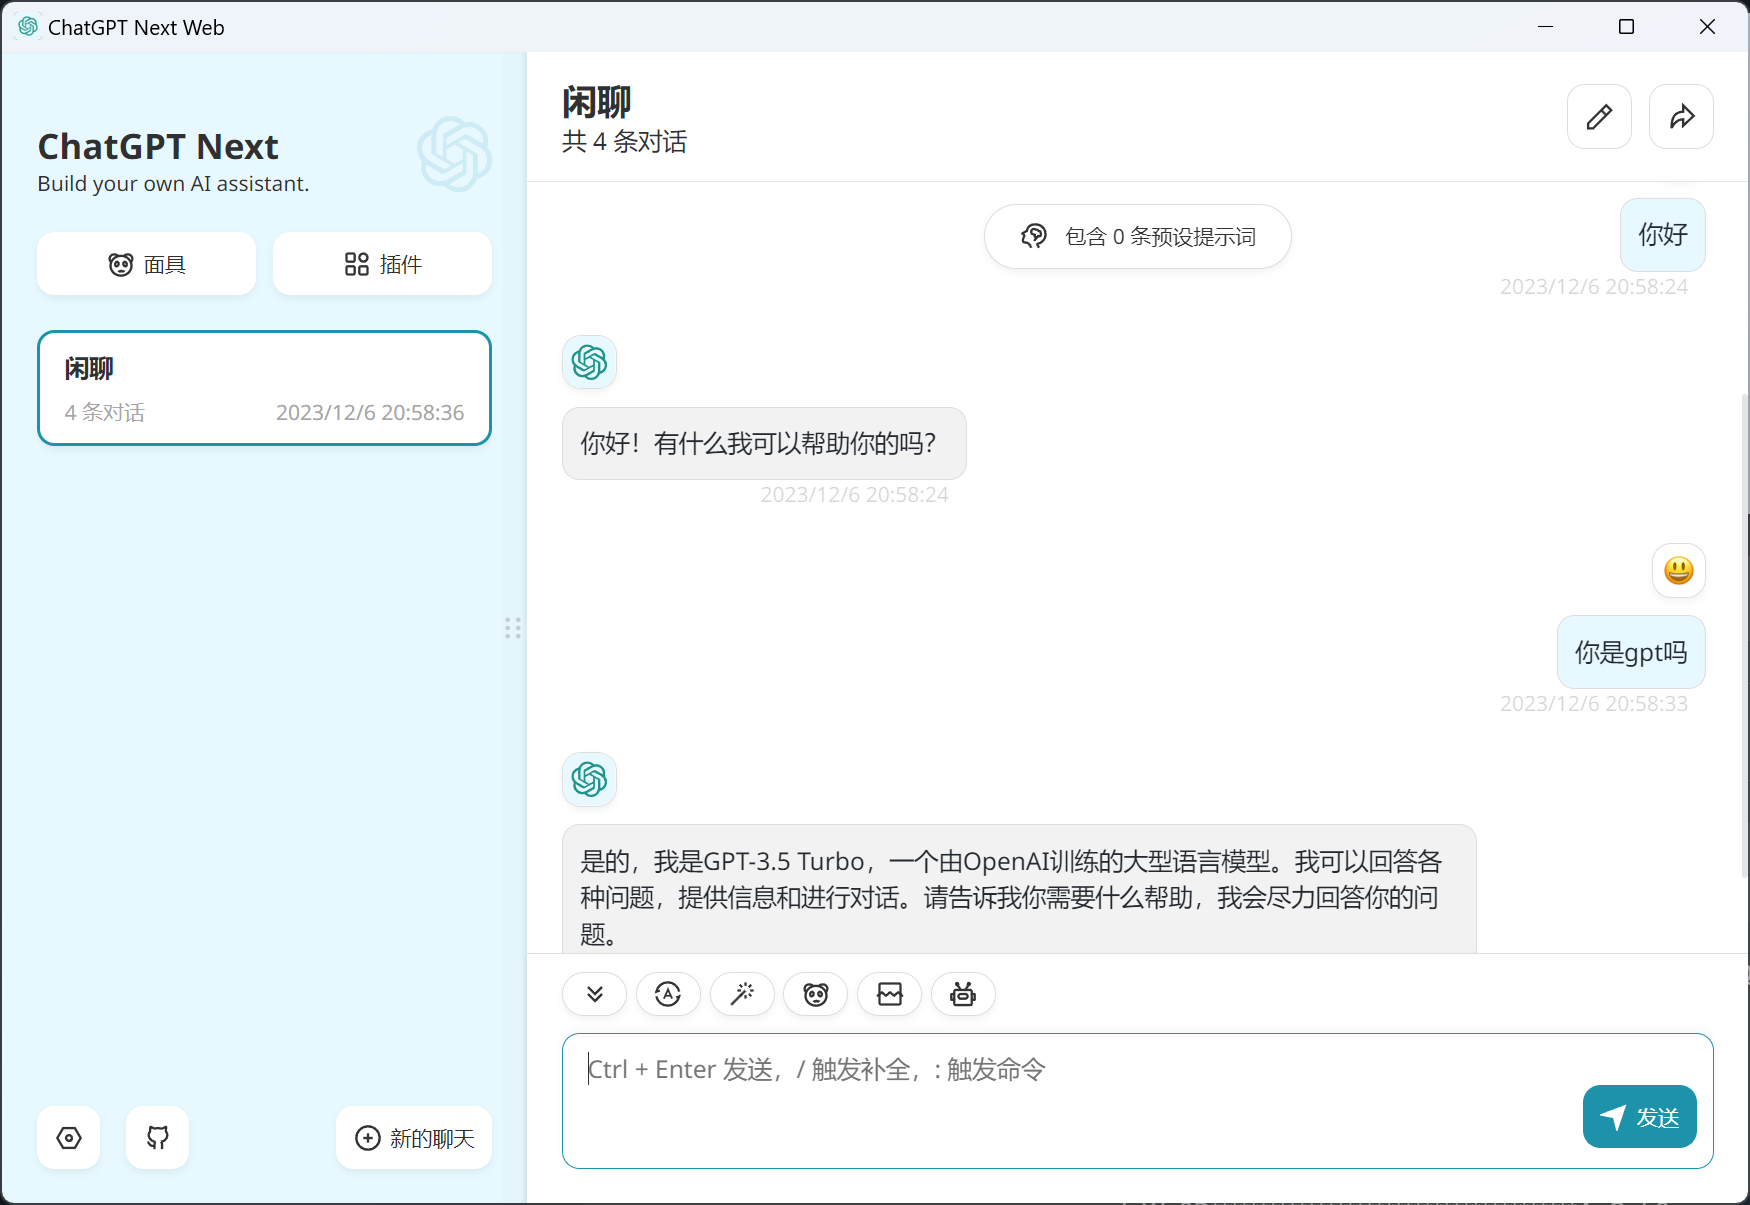Open model selector robot icon
Viewport: 1750px width, 1205px height.
tap(963, 994)
